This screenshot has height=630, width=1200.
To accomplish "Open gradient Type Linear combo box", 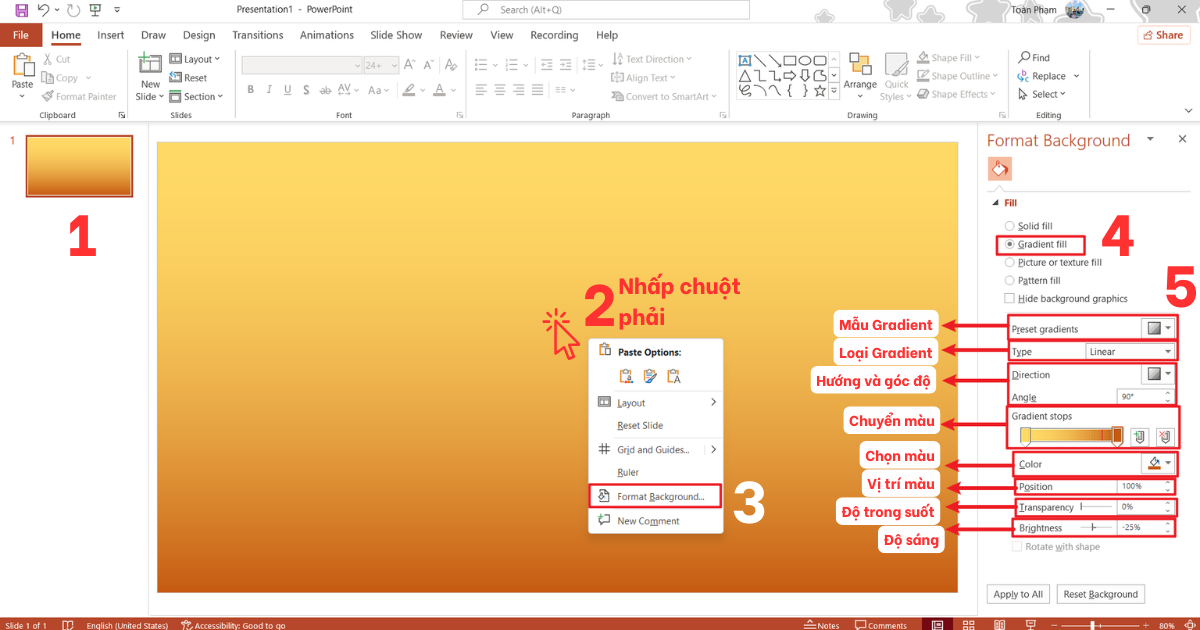I will coord(1130,352).
